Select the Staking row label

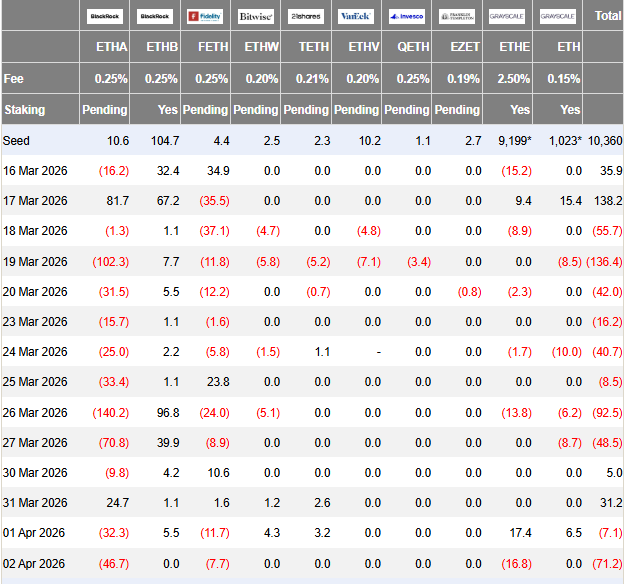[24, 110]
